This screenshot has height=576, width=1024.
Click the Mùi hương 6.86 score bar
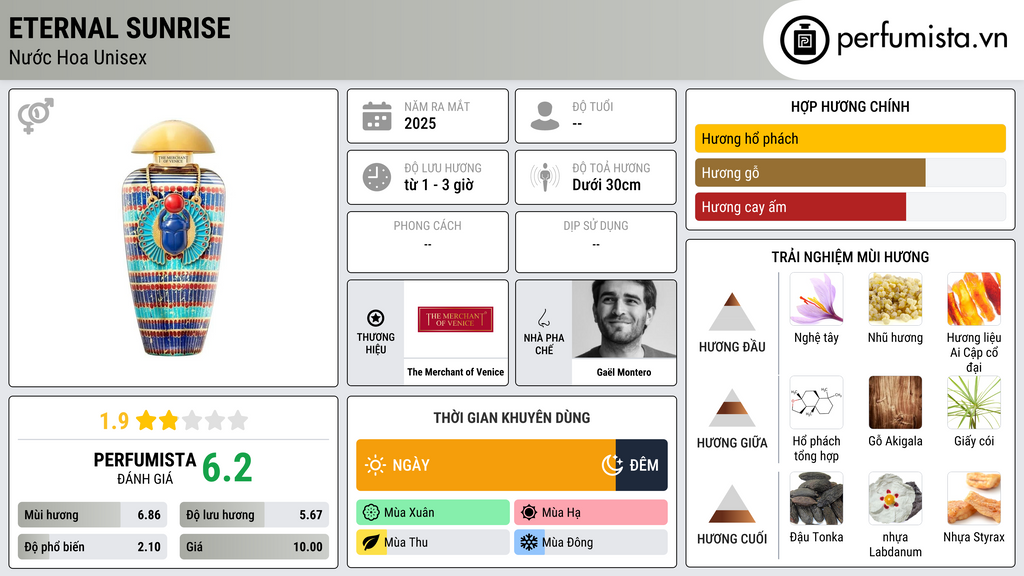coord(92,515)
